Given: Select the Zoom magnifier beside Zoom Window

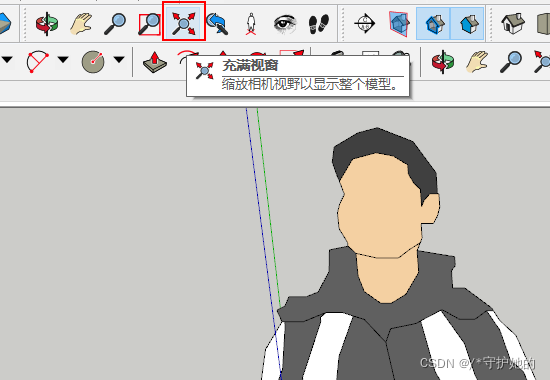Looking at the screenshot, I should coord(115,24).
